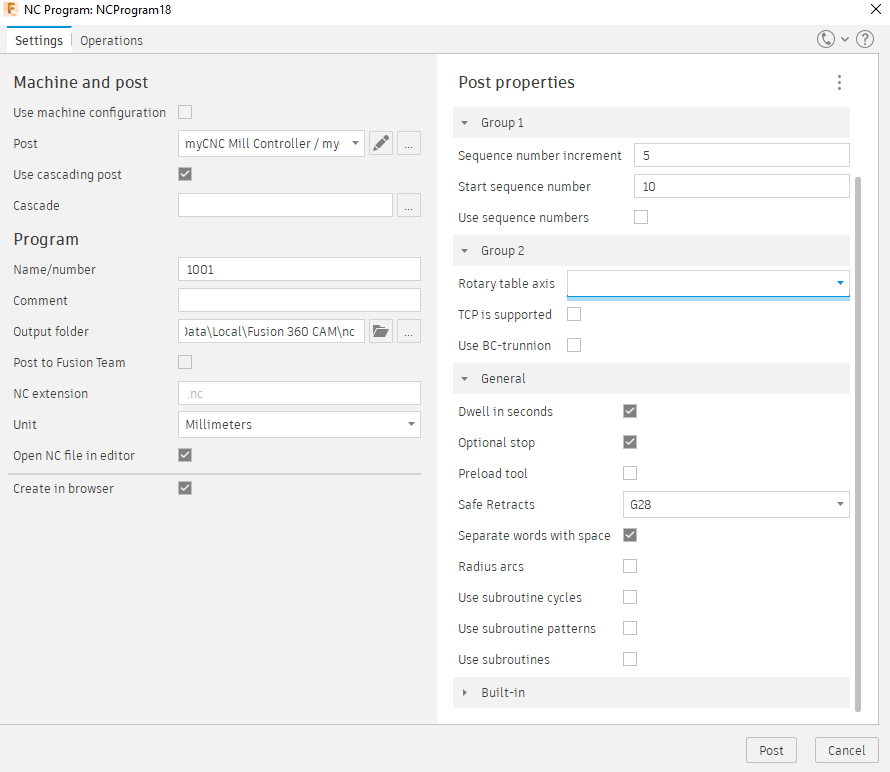The image size is (890, 772).
Task: Click the ellipsis button next to Post
Action: (408, 144)
